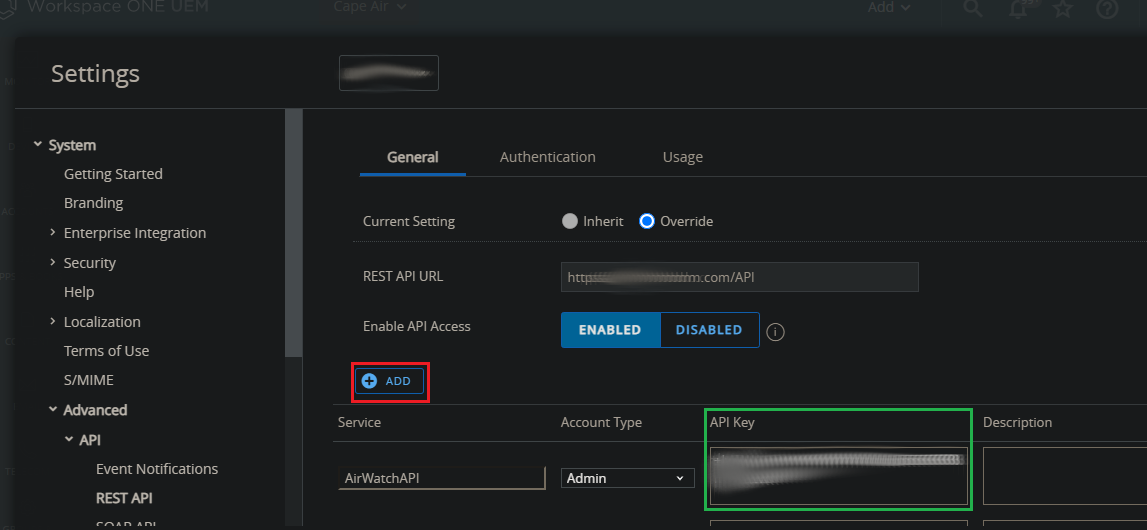
Task: Open Getting Started in the settings tree
Action: coord(113,174)
